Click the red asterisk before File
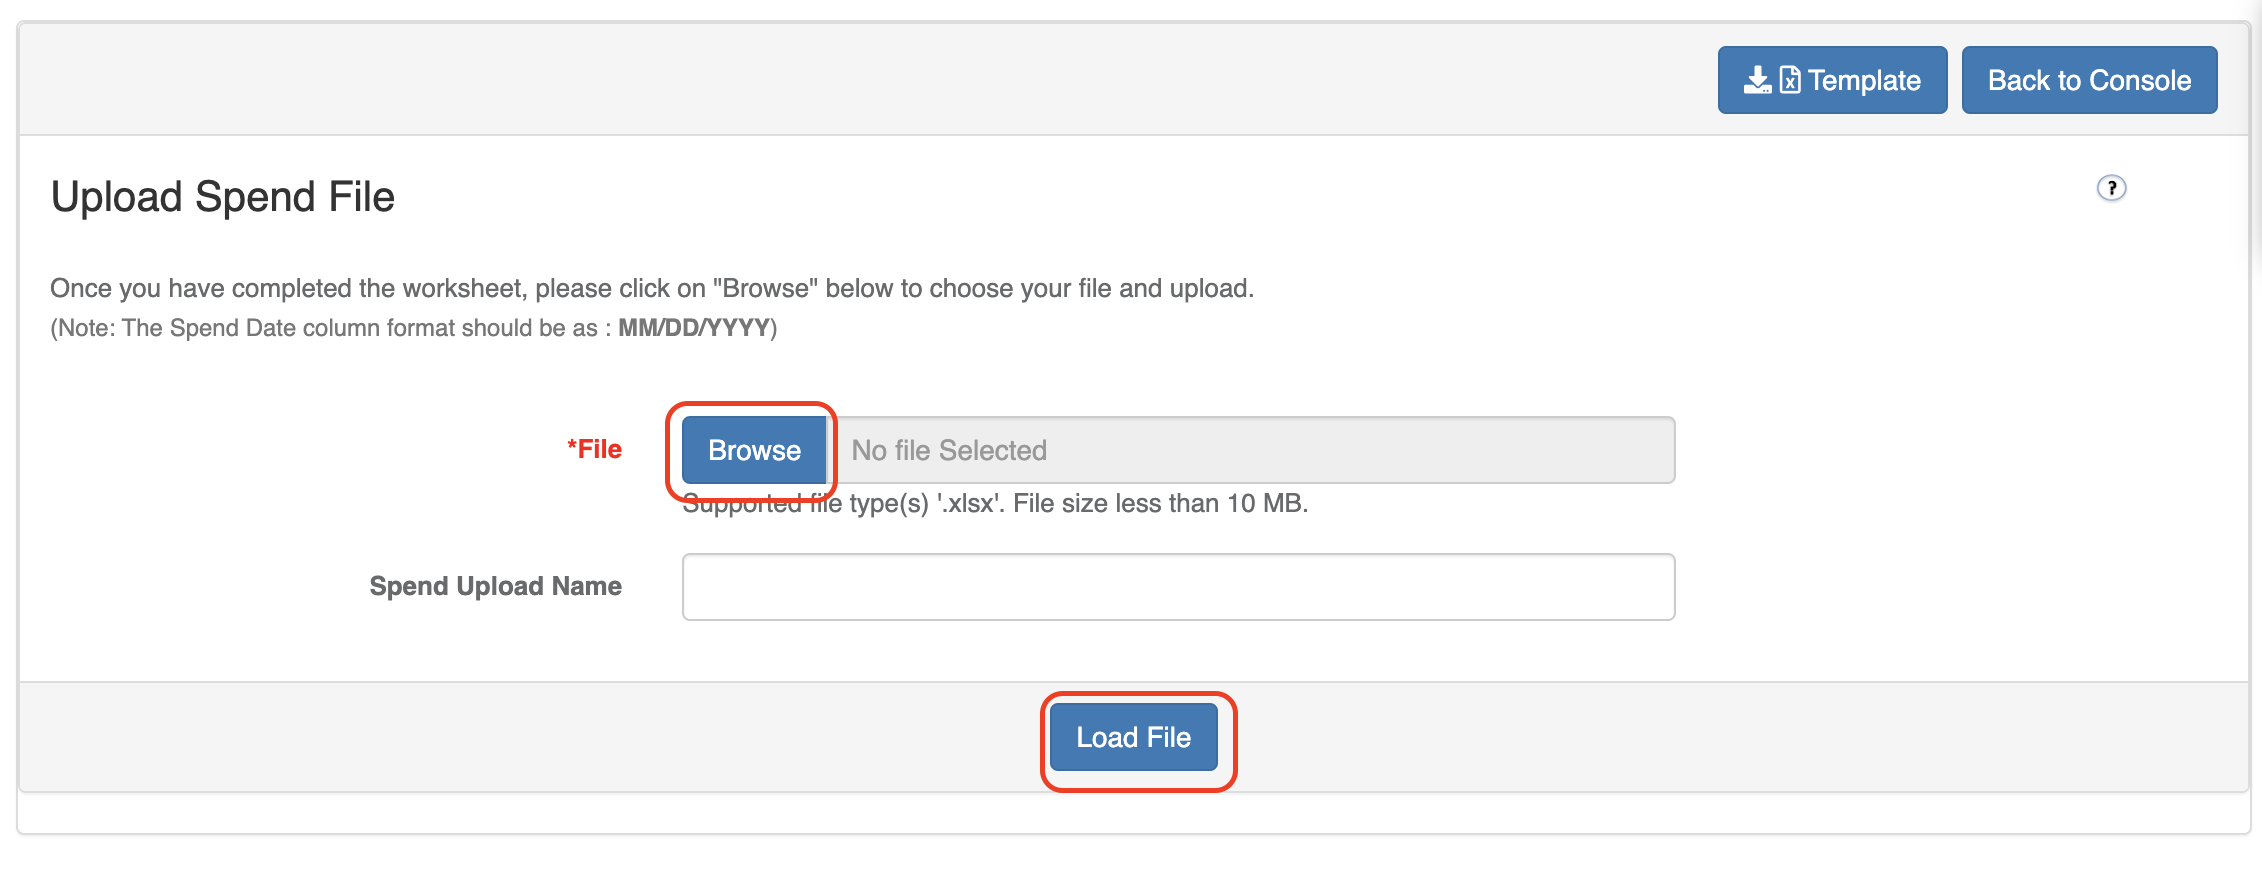Viewport: 2262px width, 876px height. pos(572,446)
